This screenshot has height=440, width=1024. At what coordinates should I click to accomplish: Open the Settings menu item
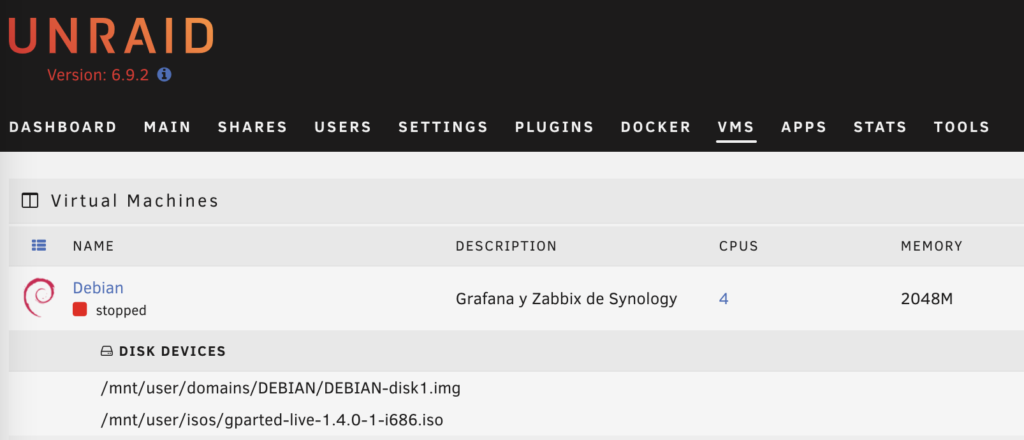(443, 127)
